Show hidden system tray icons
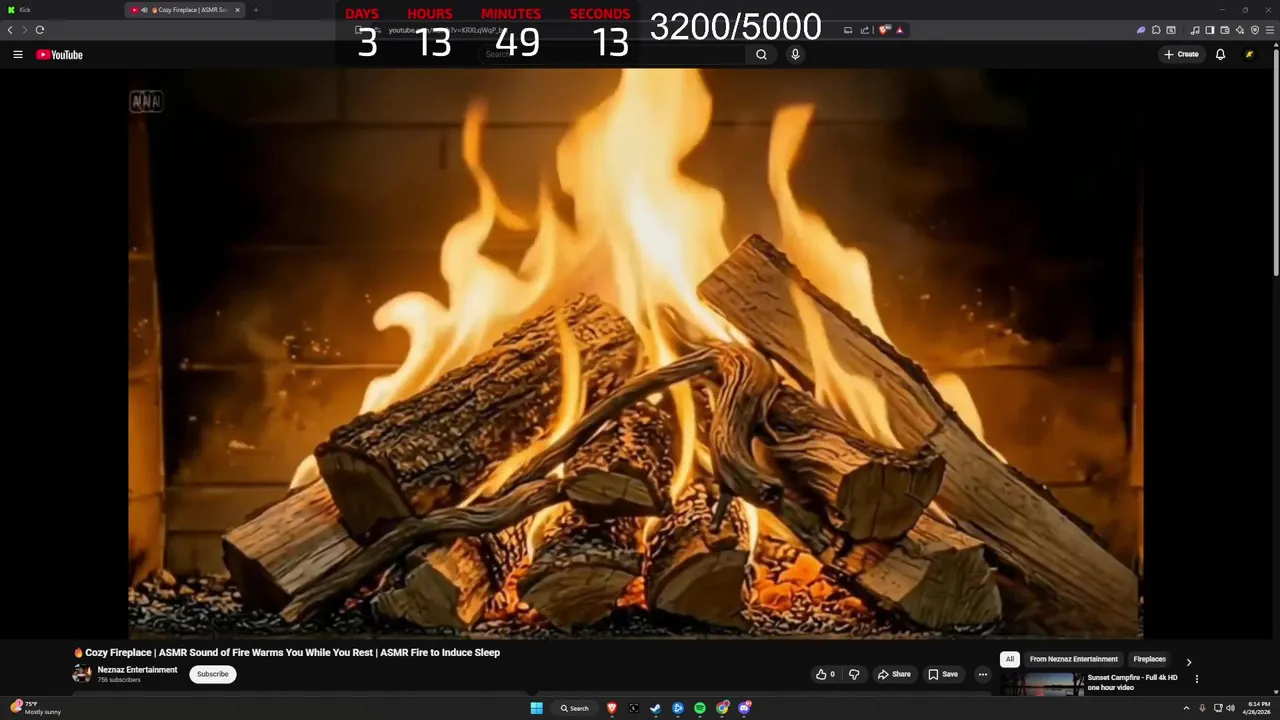The width and height of the screenshot is (1280, 720). pyautogui.click(x=1186, y=708)
